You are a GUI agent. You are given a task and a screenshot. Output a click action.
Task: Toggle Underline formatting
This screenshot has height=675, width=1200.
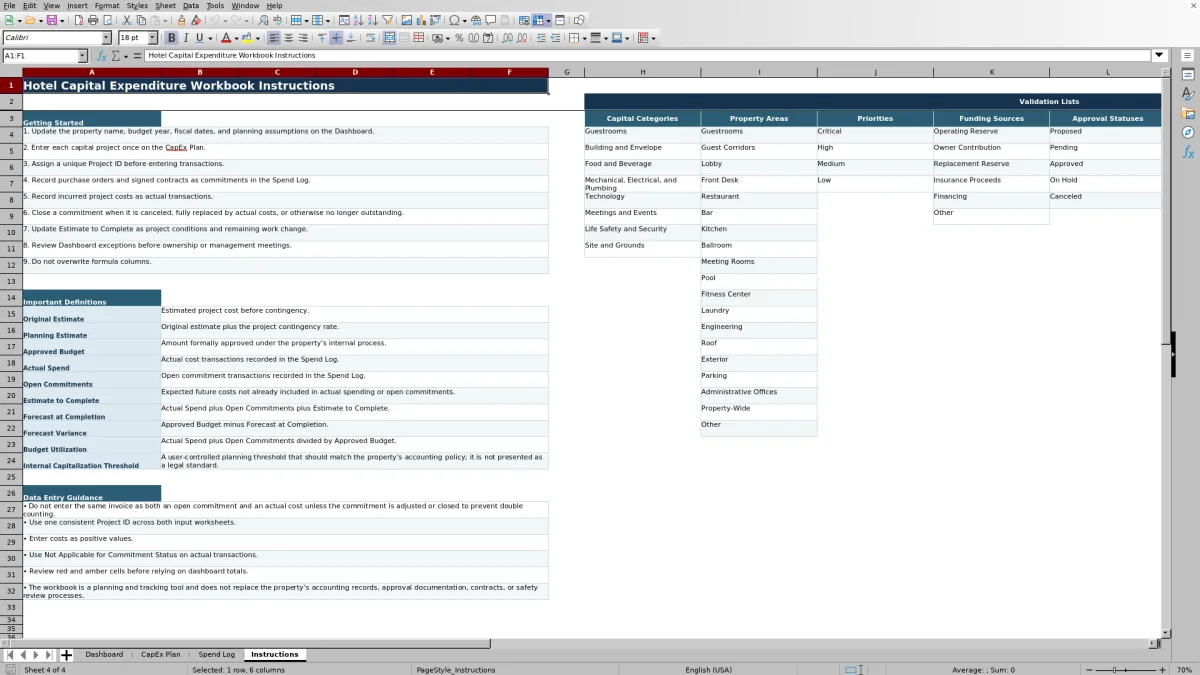coord(200,38)
